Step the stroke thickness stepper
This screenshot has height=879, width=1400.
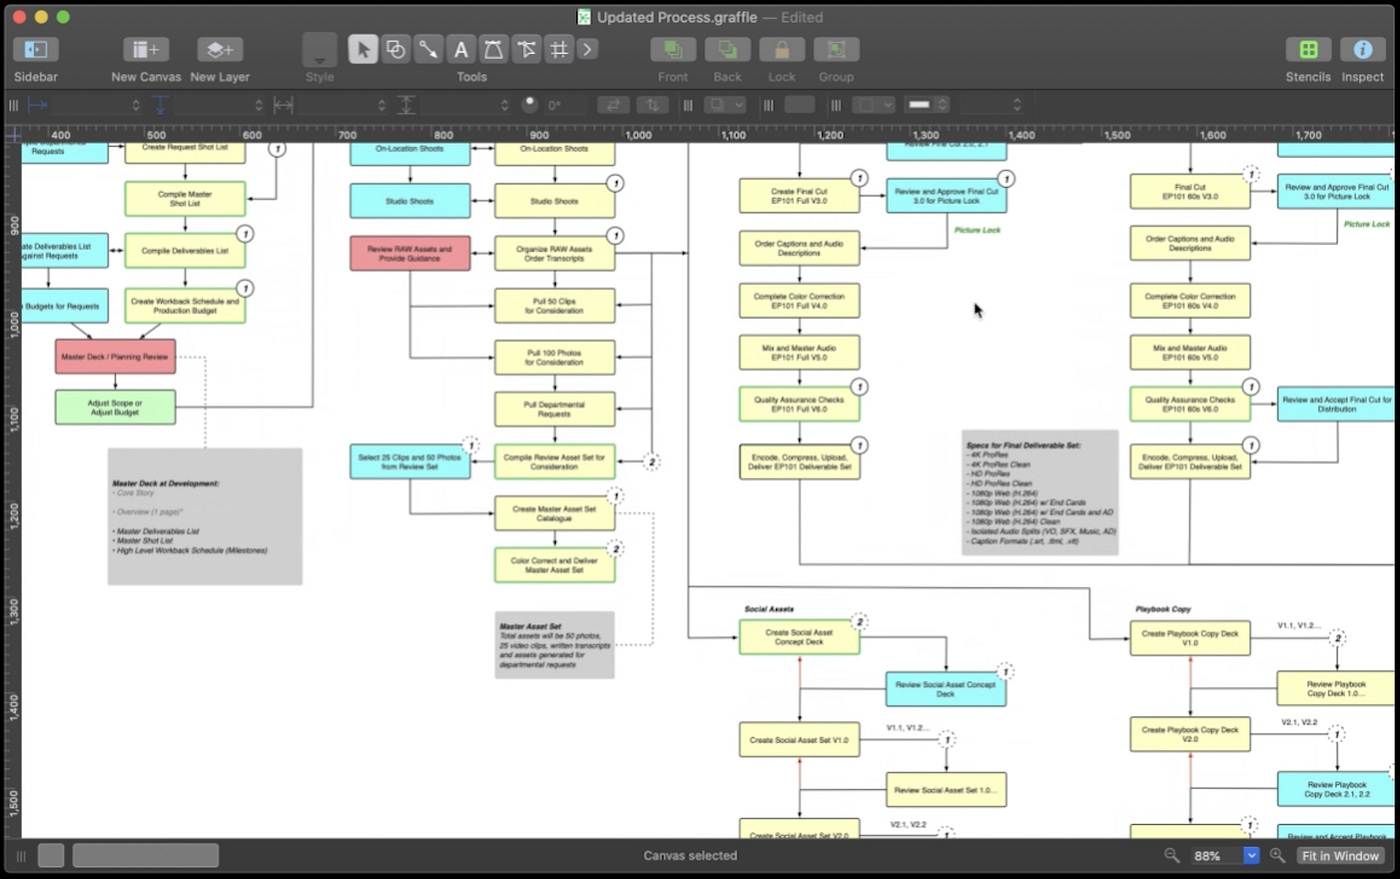click(x=1017, y=104)
